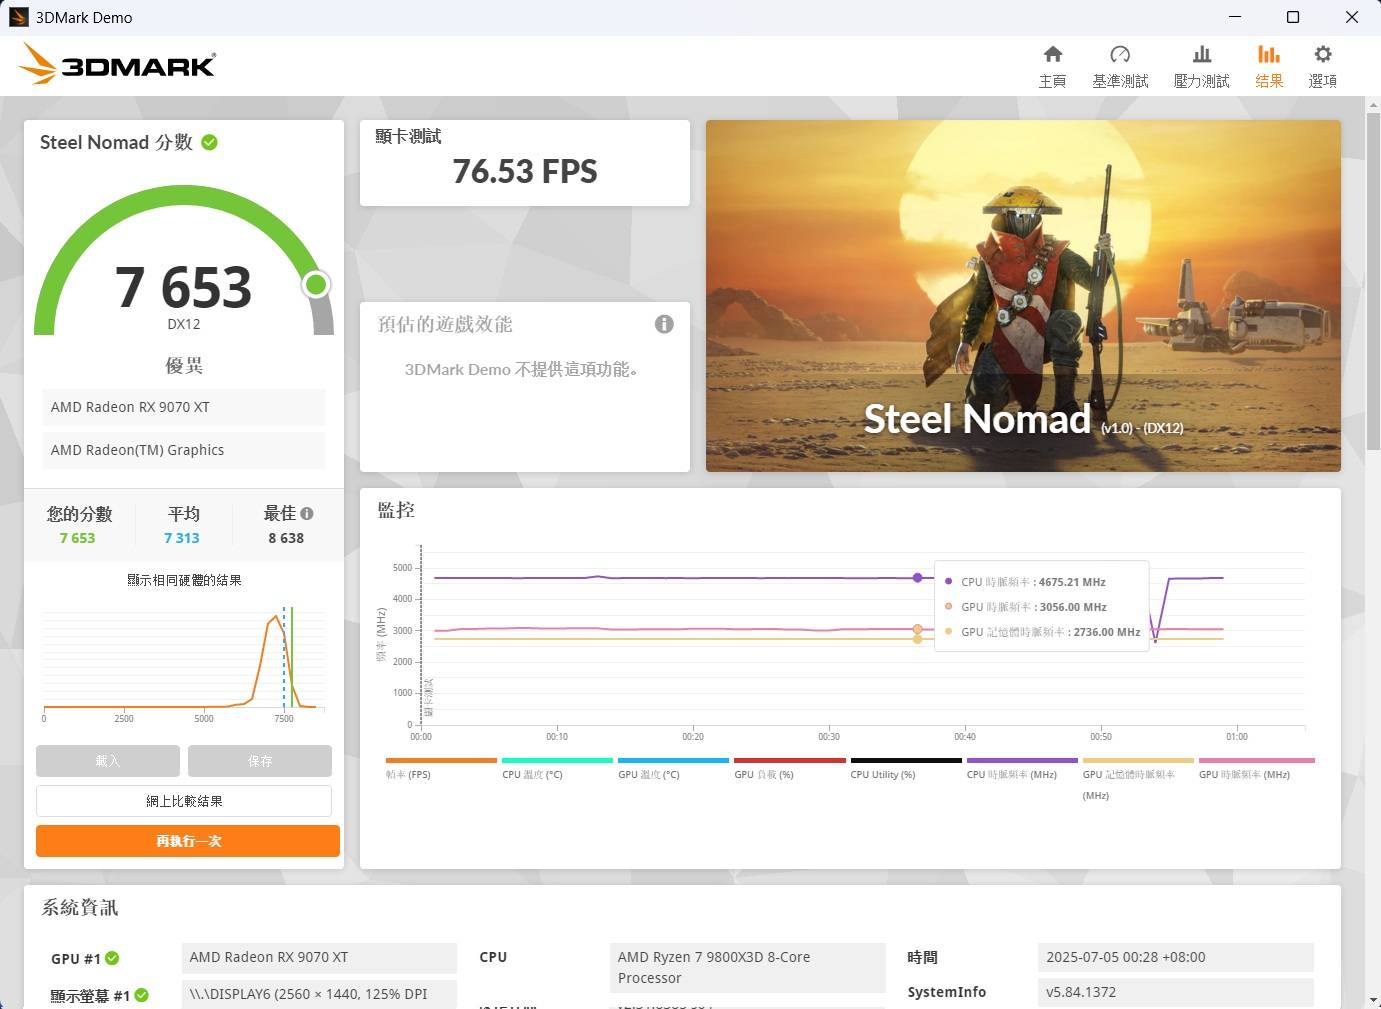Click the best score 8 638
1381x1009 pixels.
tap(286, 538)
